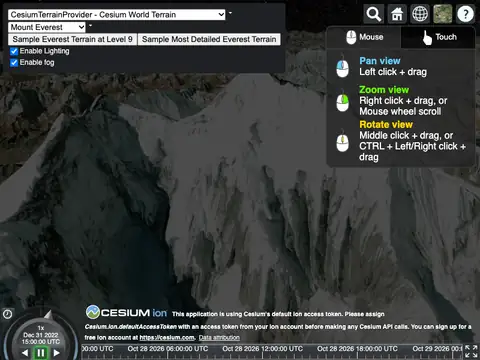This screenshot has height=360, width=480.
Task: Open the cesium.com link
Action: pyautogui.click(x=167, y=337)
